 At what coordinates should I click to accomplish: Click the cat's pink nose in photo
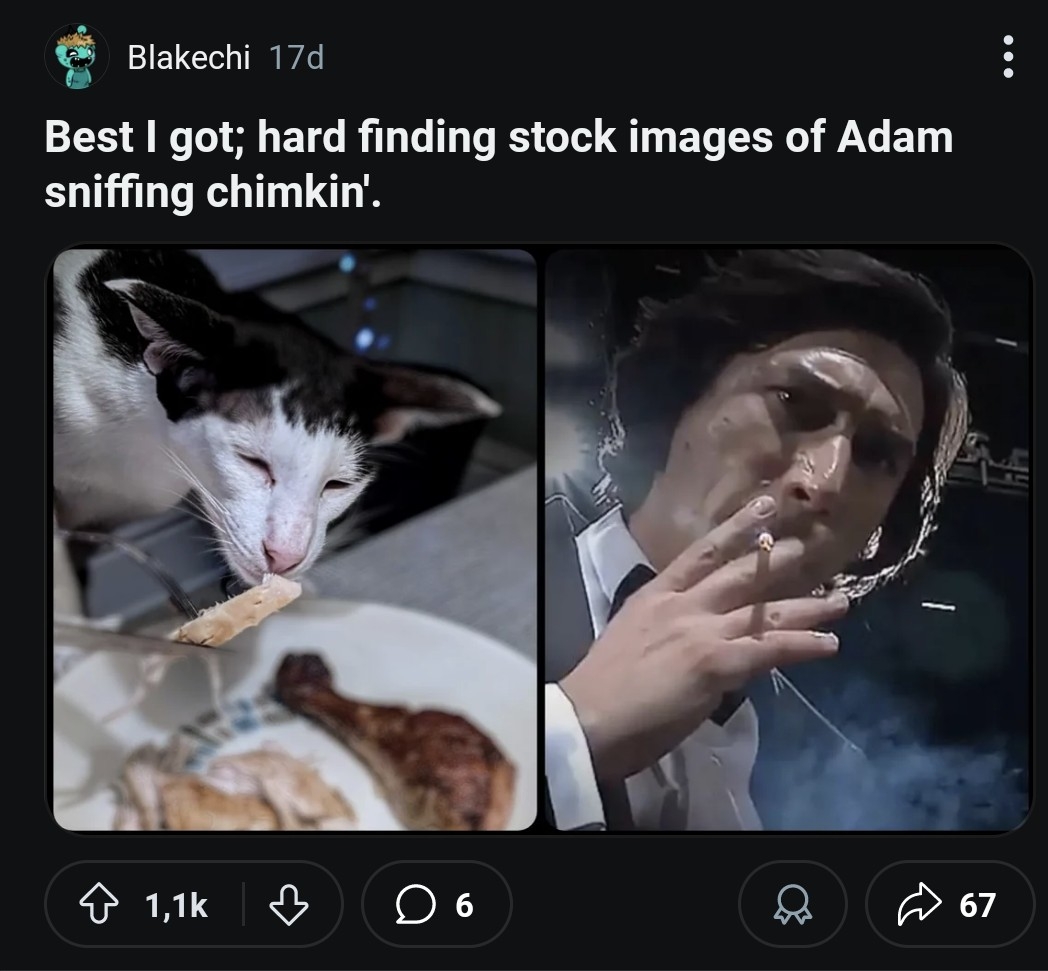click(283, 555)
